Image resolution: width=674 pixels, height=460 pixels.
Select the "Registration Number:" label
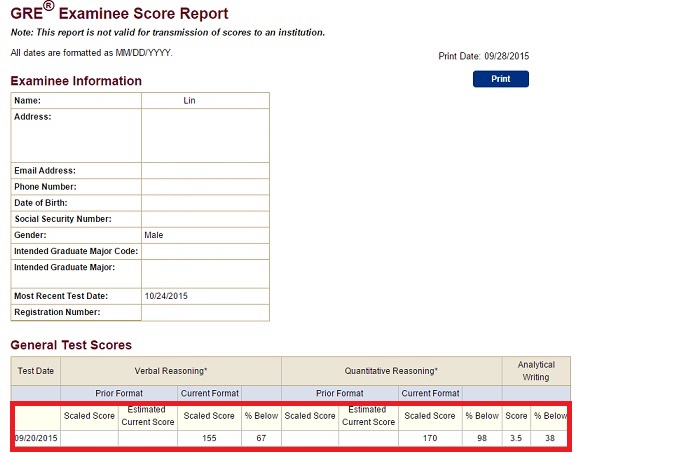[x=57, y=312]
